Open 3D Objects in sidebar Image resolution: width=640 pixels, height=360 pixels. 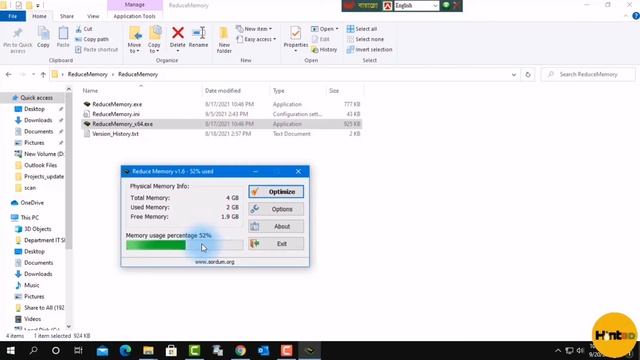pyautogui.click(x=38, y=229)
